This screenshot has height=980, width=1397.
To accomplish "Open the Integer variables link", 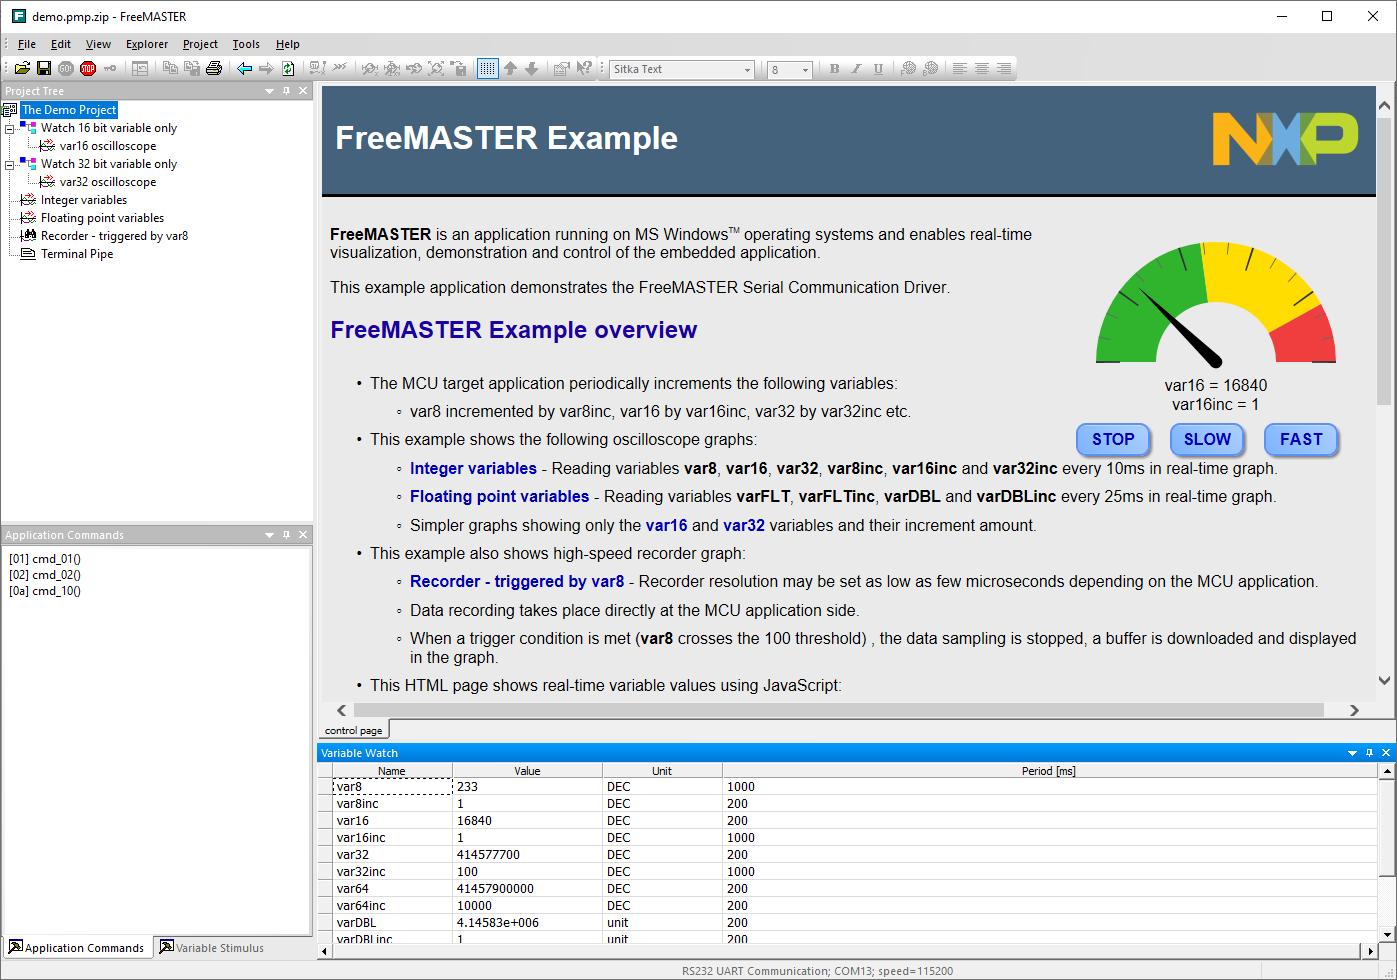I will (473, 468).
